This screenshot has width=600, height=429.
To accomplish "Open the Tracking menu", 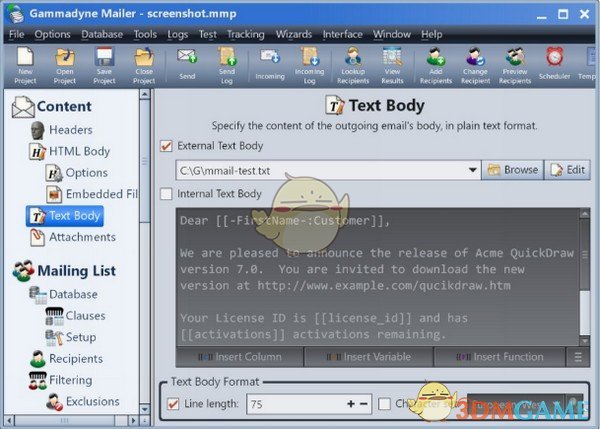I will [246, 34].
